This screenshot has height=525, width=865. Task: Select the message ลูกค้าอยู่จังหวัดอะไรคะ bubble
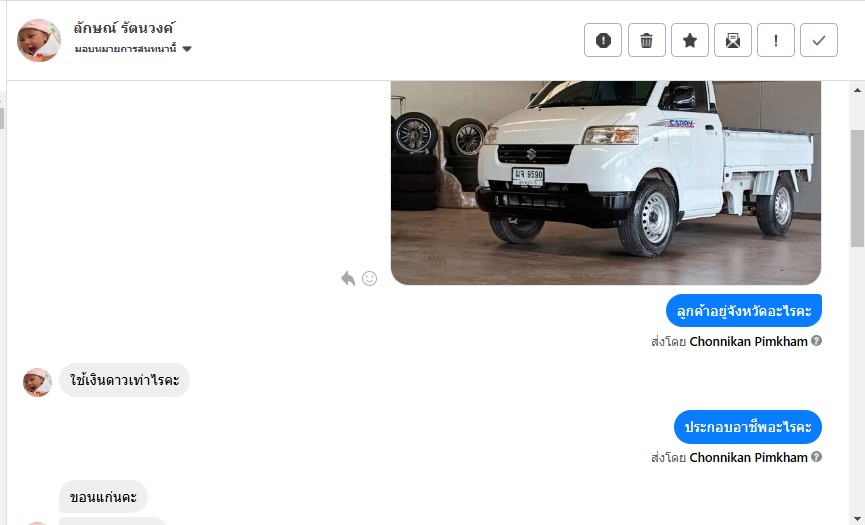(x=744, y=310)
